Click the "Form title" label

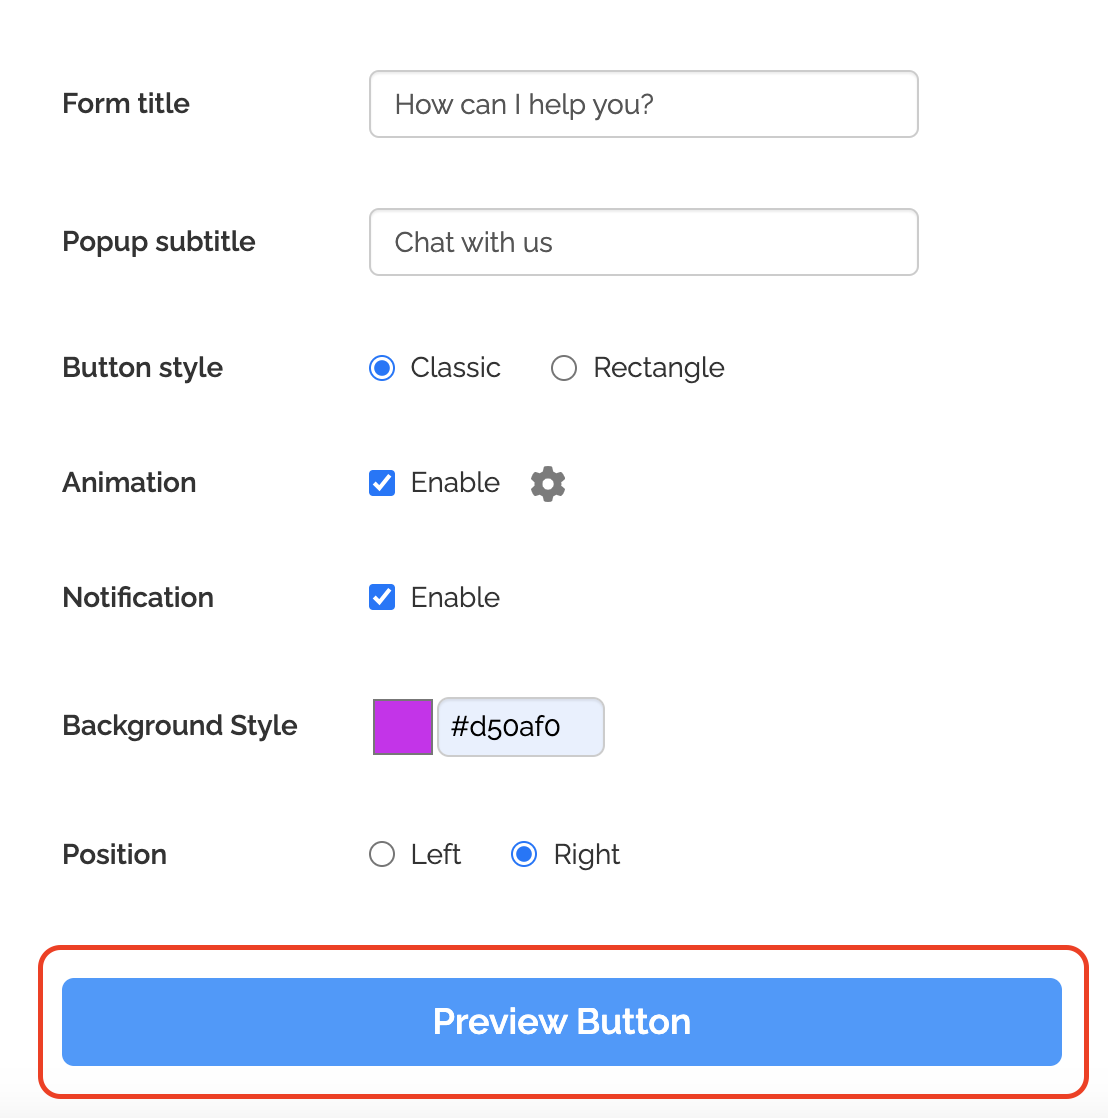(126, 104)
